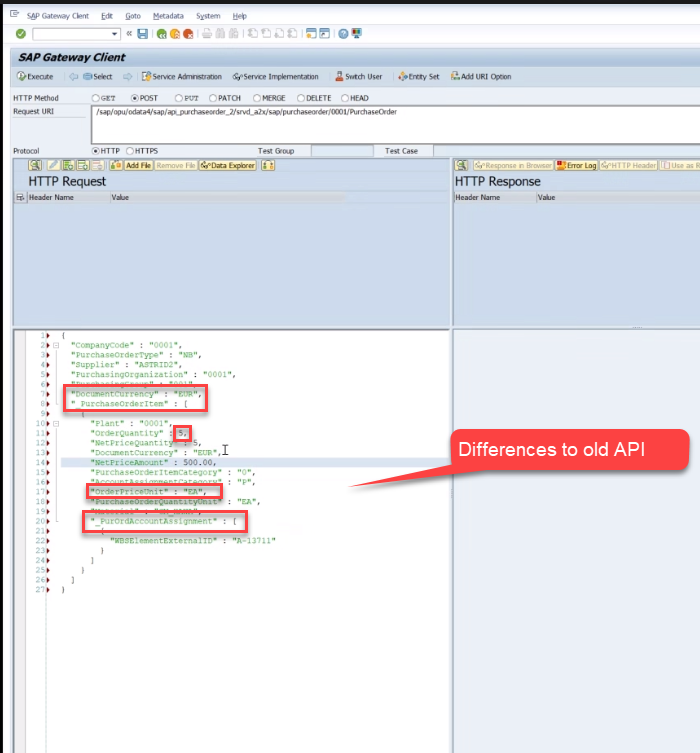Viewport: 700px width, 753px height.
Task: Click the Entity Set button
Action: [419, 76]
